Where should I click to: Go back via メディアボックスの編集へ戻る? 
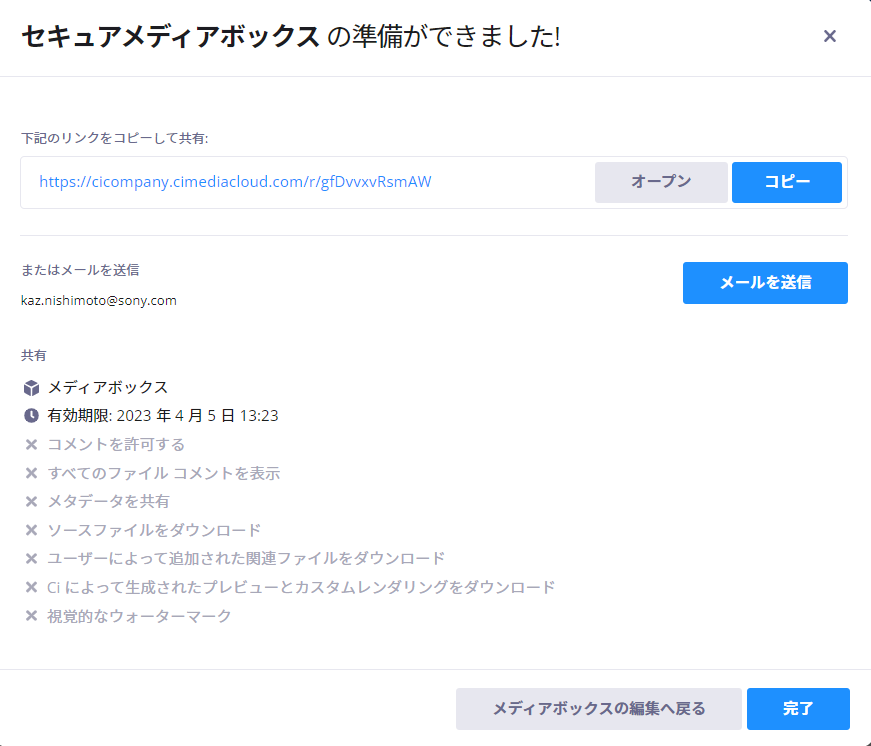pyautogui.click(x=599, y=709)
